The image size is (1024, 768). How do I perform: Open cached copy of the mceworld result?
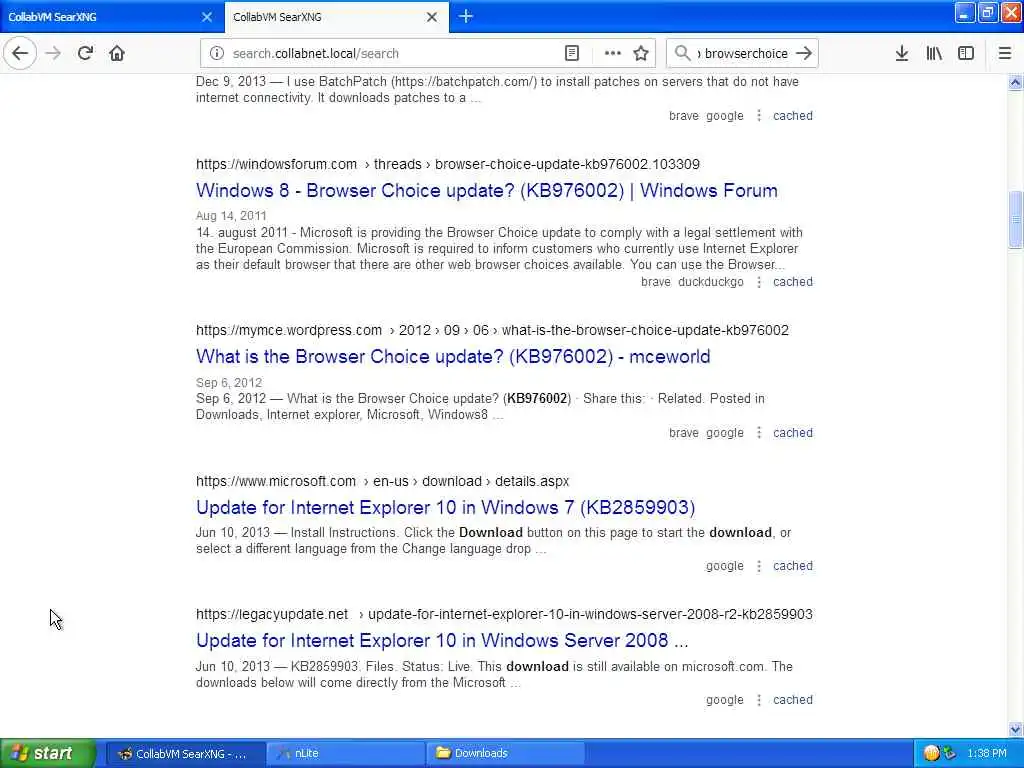coord(793,433)
